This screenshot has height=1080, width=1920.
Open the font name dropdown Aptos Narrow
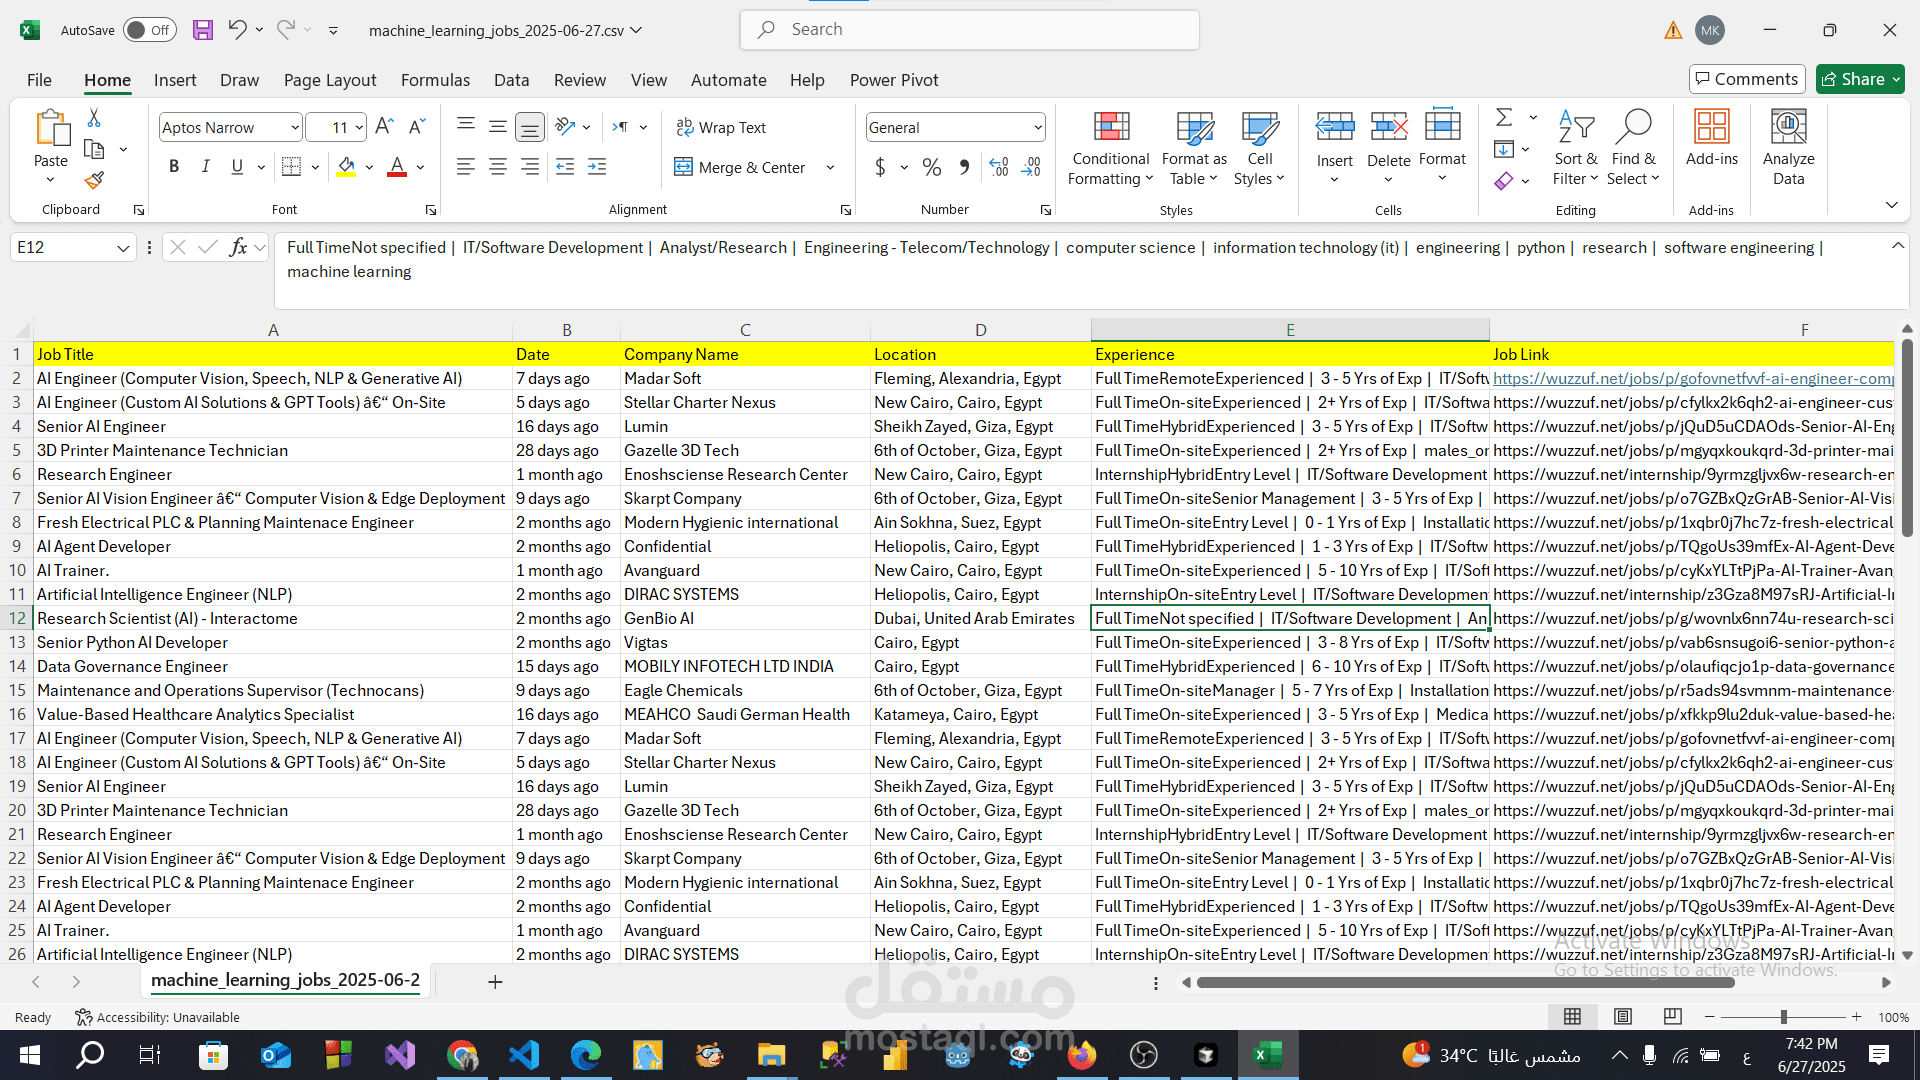click(x=295, y=127)
